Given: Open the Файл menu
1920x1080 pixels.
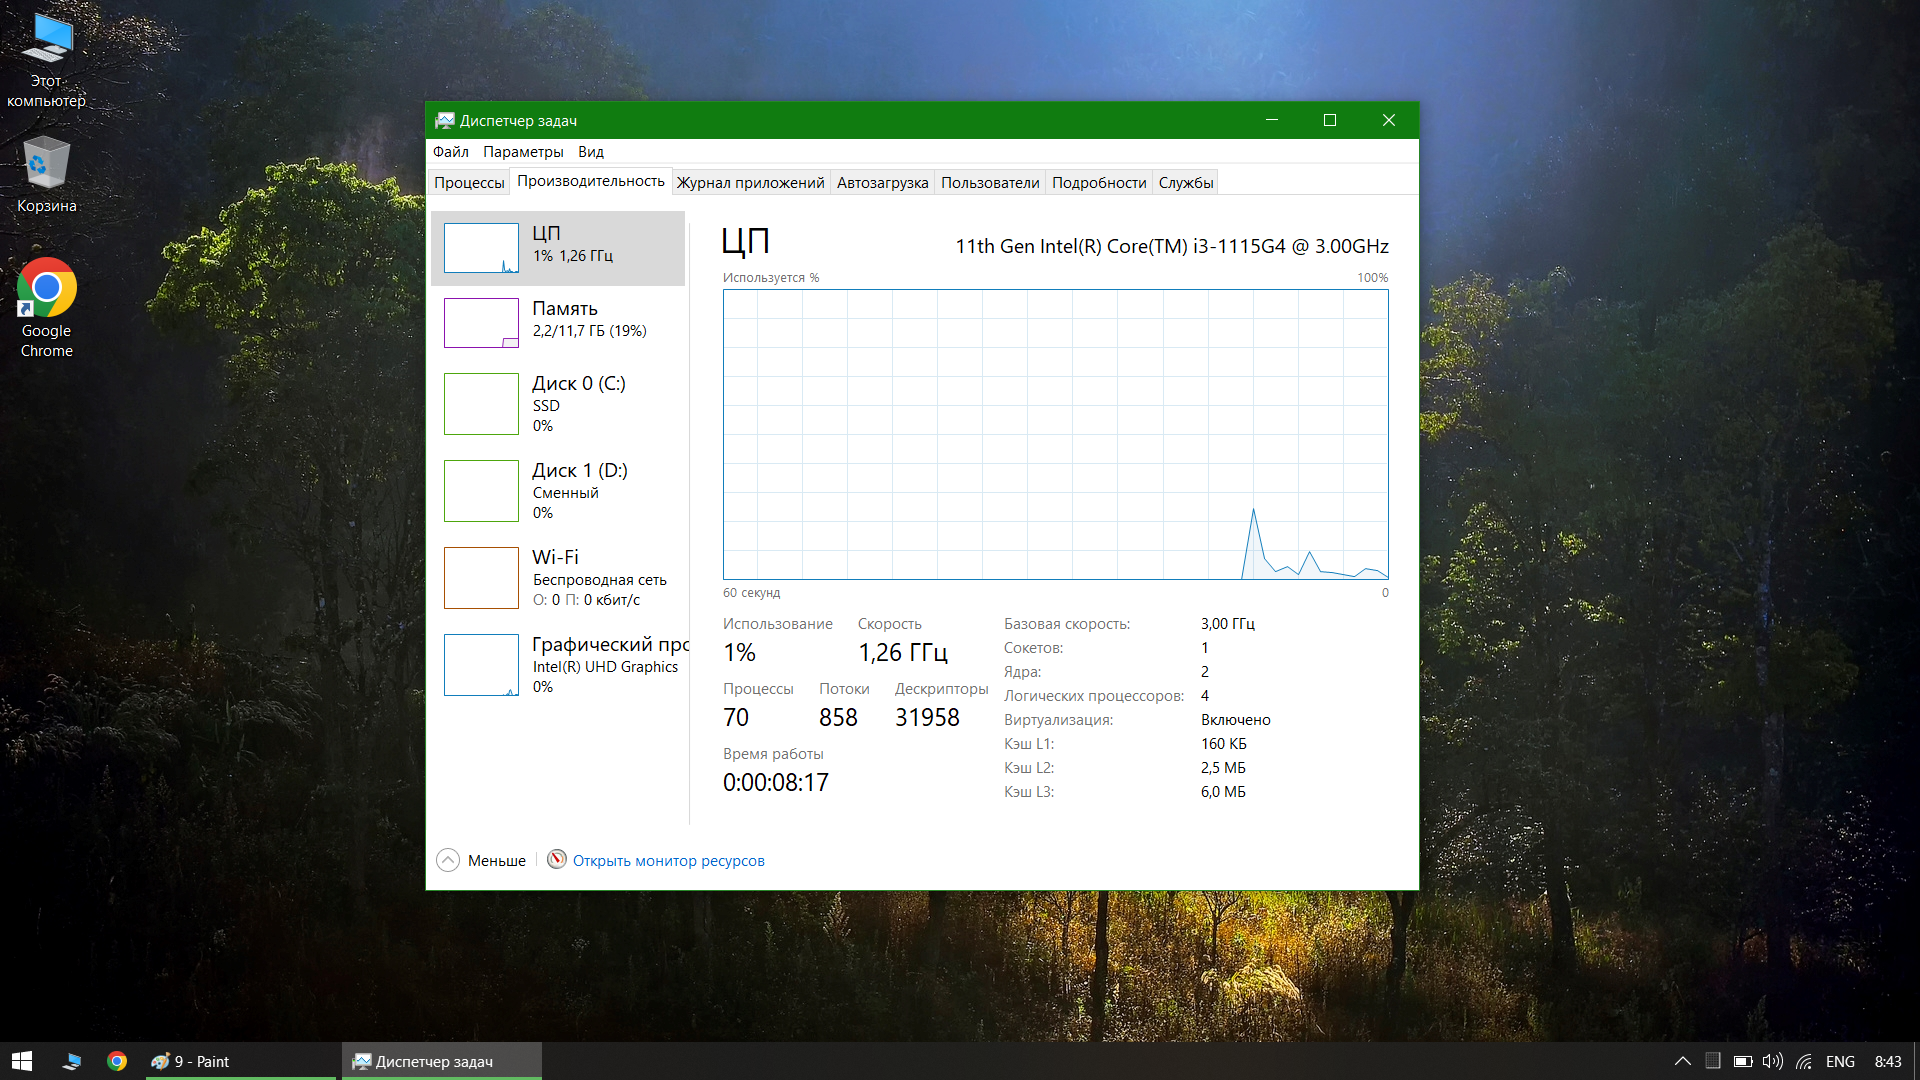Looking at the screenshot, I should pyautogui.click(x=450, y=152).
